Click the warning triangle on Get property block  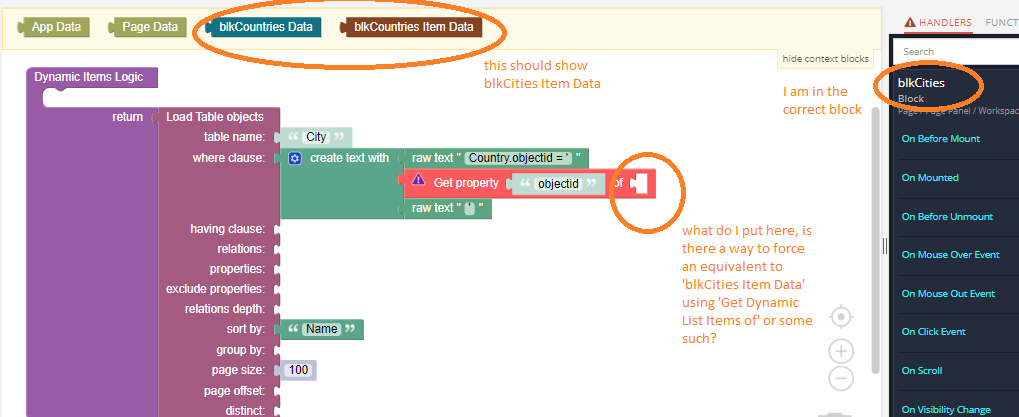(x=418, y=182)
